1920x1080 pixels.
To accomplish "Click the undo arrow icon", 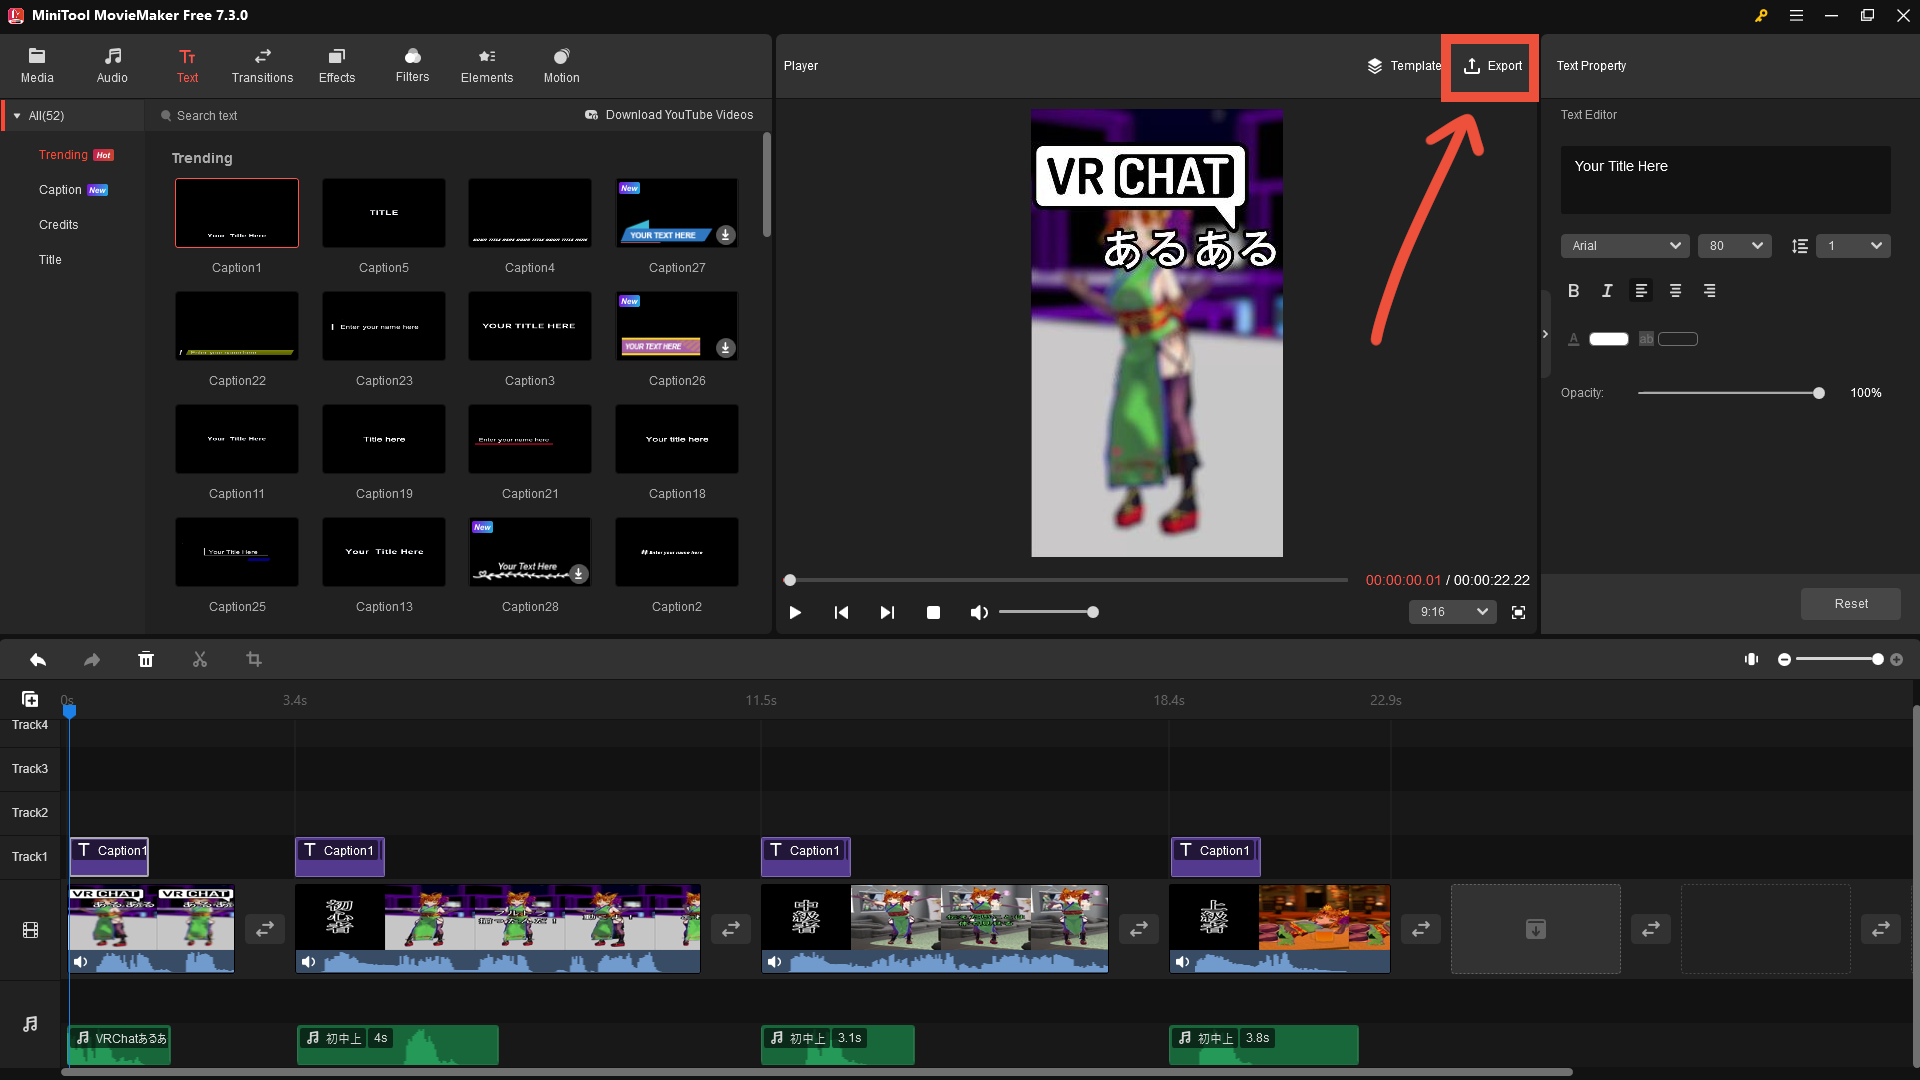I will click(x=38, y=660).
